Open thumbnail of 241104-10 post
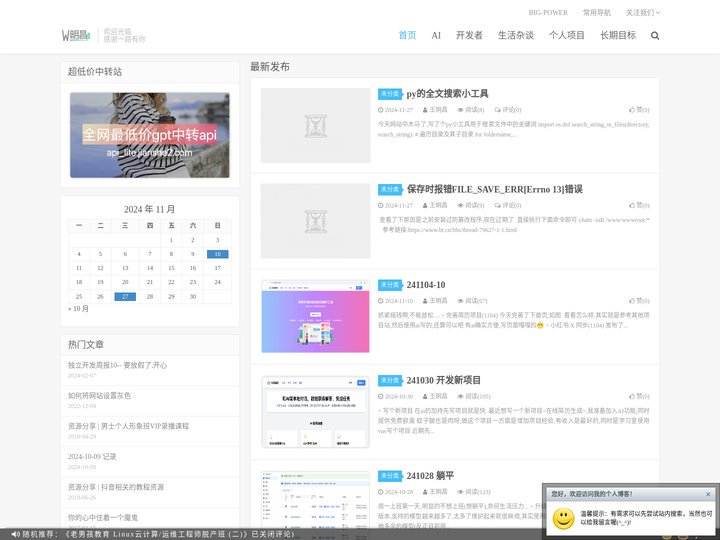The width and height of the screenshot is (720, 540). tap(315, 316)
